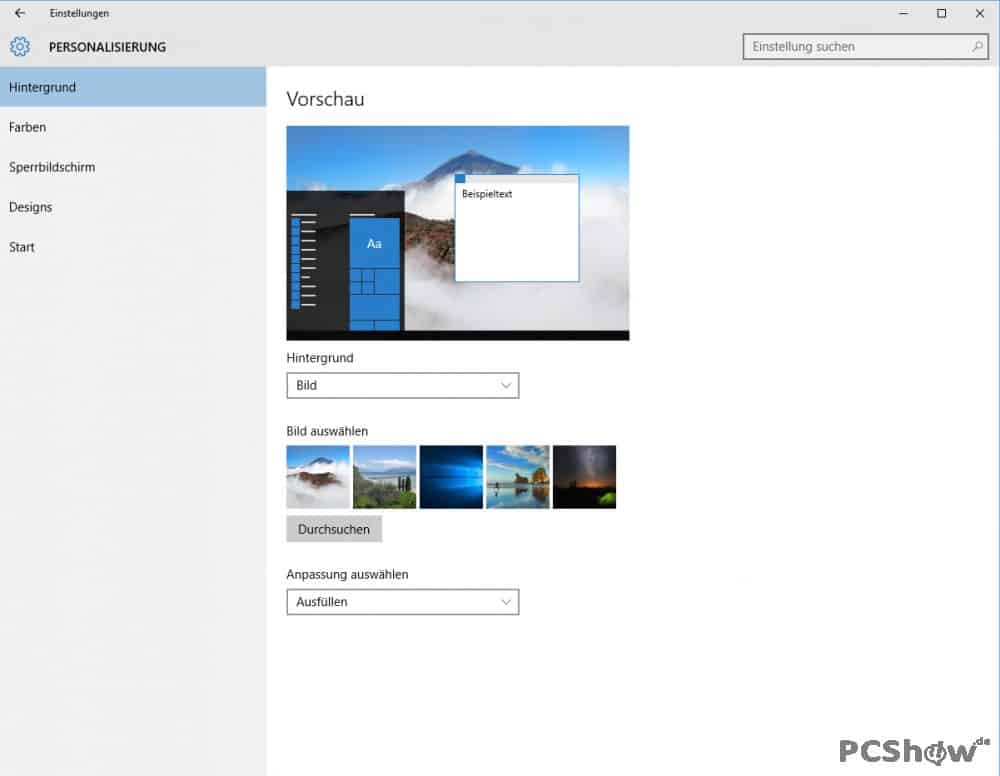The height and width of the screenshot is (776, 1000).
Task: Open the Designs section
Action: 133,207
